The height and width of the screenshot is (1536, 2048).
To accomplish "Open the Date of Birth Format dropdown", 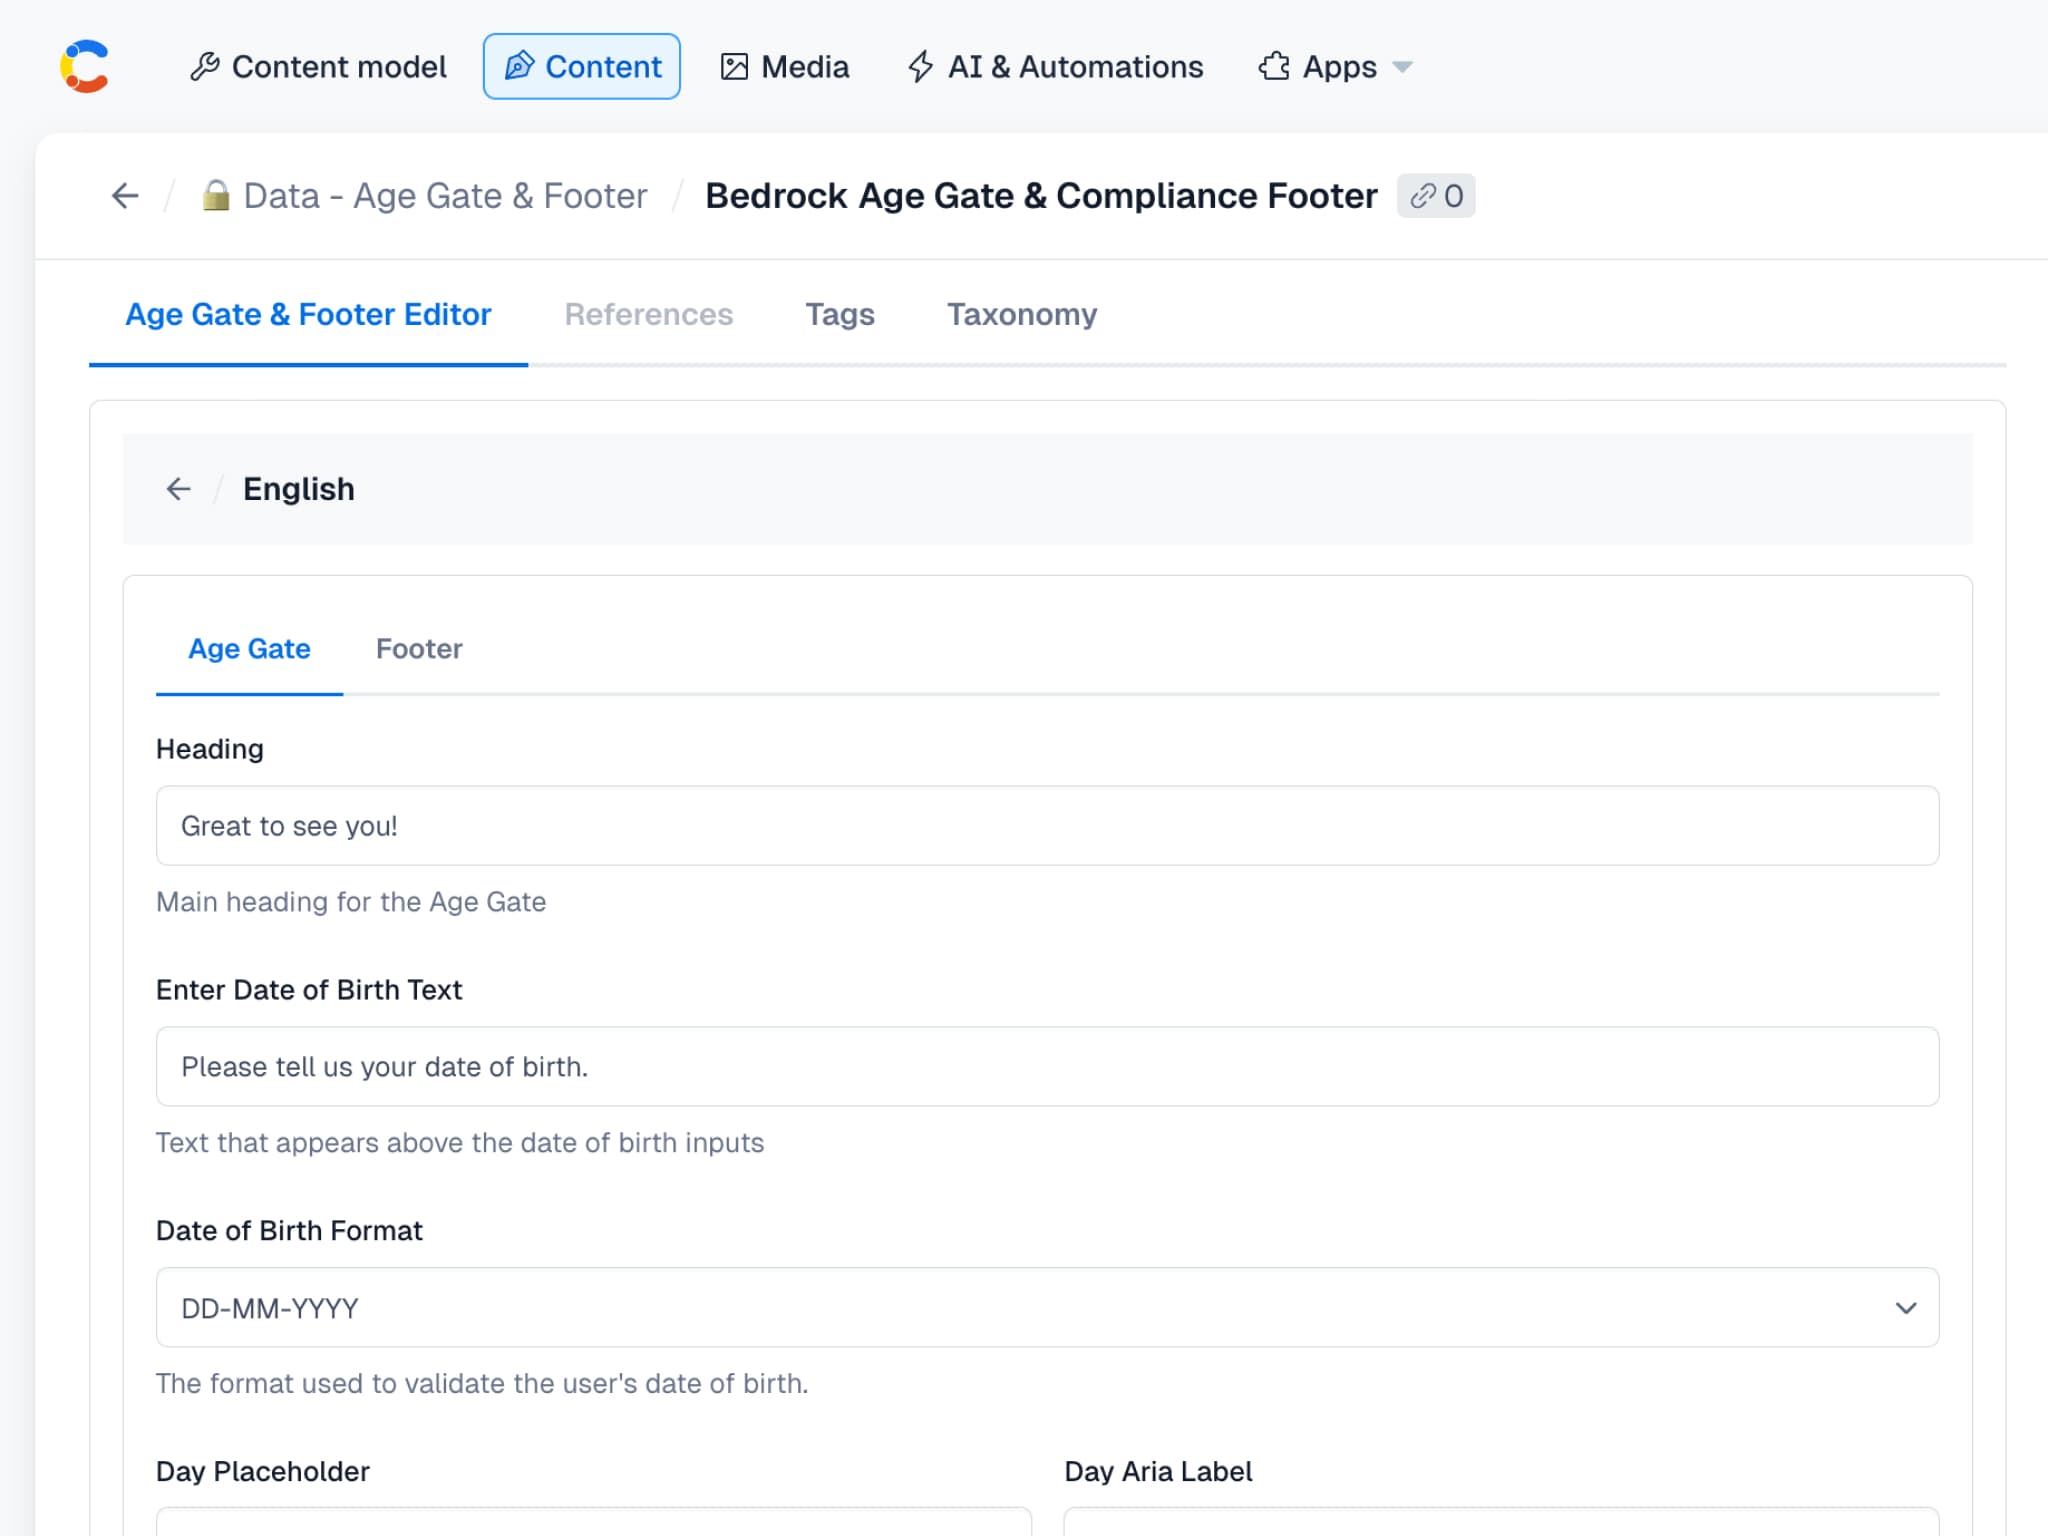I will coord(1047,1308).
